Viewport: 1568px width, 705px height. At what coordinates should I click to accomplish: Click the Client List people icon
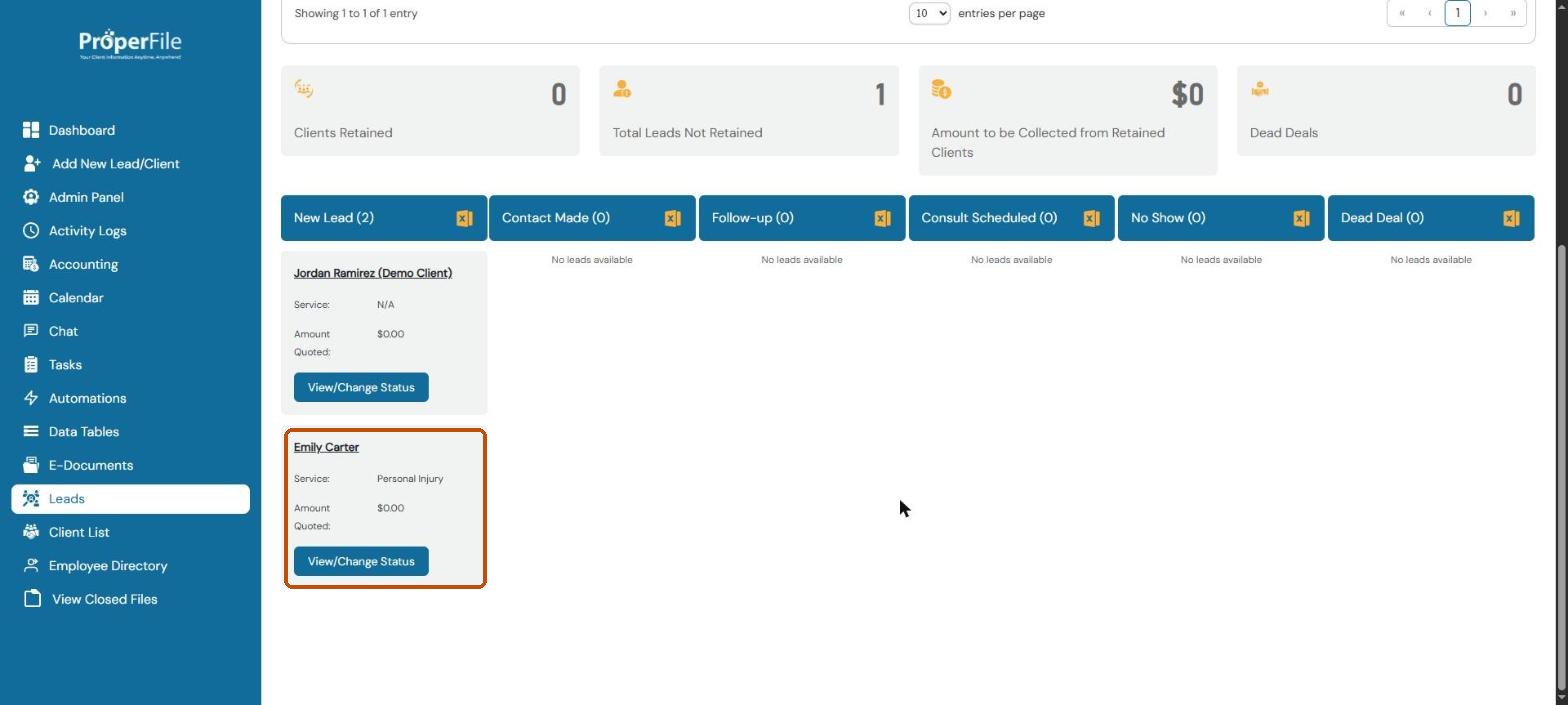[31, 532]
